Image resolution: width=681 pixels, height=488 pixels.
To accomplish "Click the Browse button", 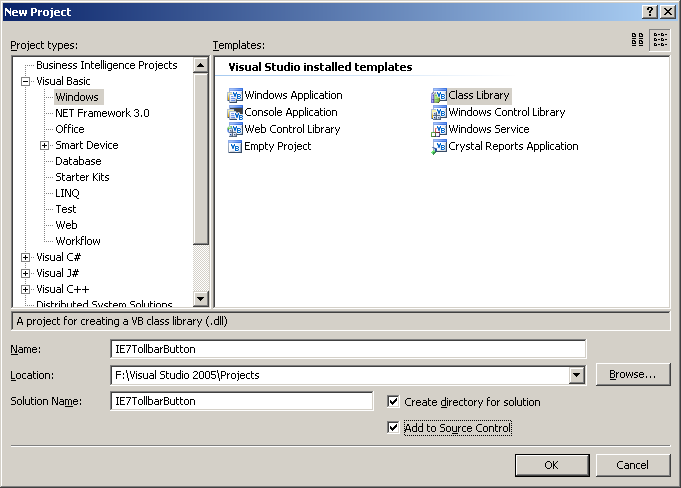I will click(633, 375).
